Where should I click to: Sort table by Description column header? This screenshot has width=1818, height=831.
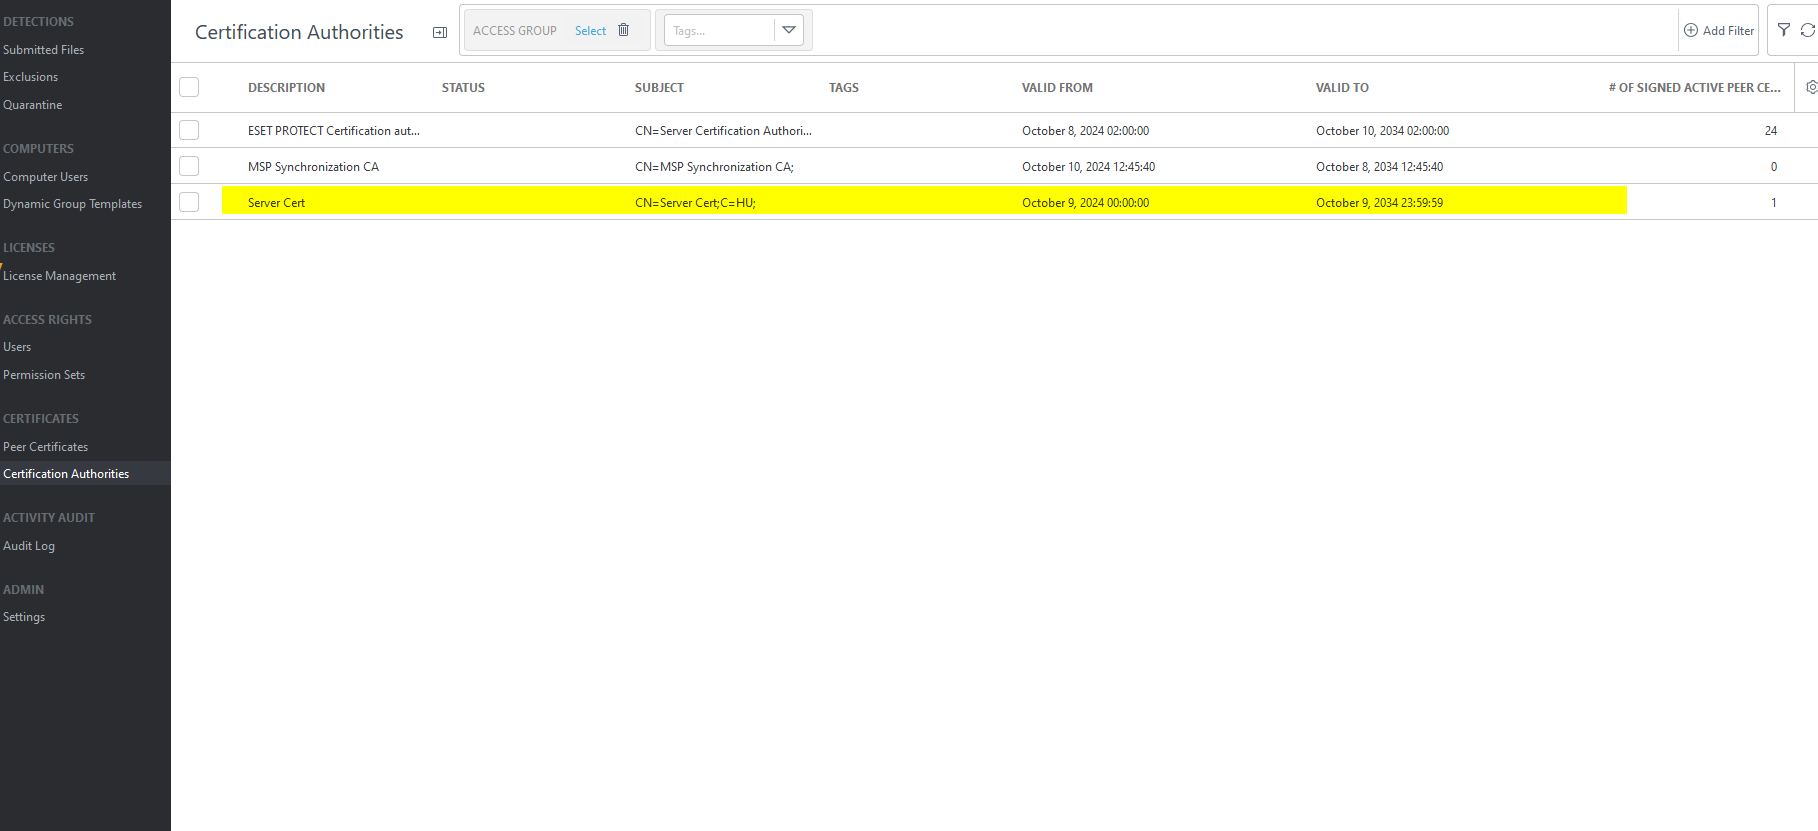pyautogui.click(x=286, y=87)
